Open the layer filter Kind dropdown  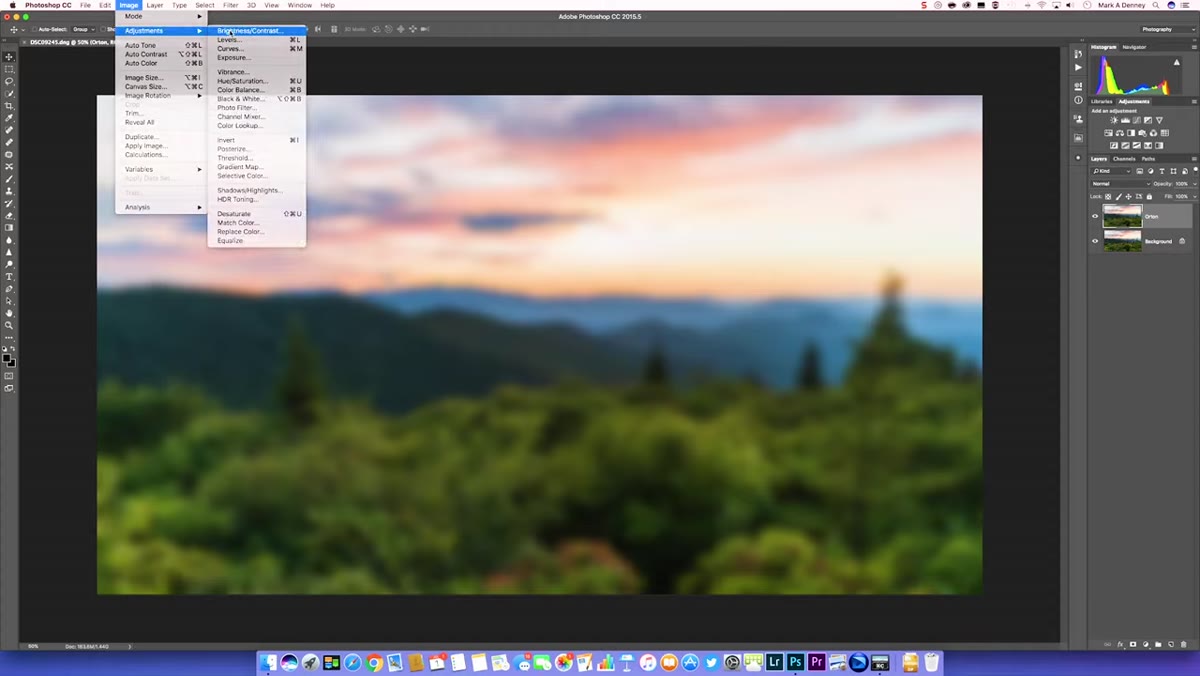tap(1111, 171)
